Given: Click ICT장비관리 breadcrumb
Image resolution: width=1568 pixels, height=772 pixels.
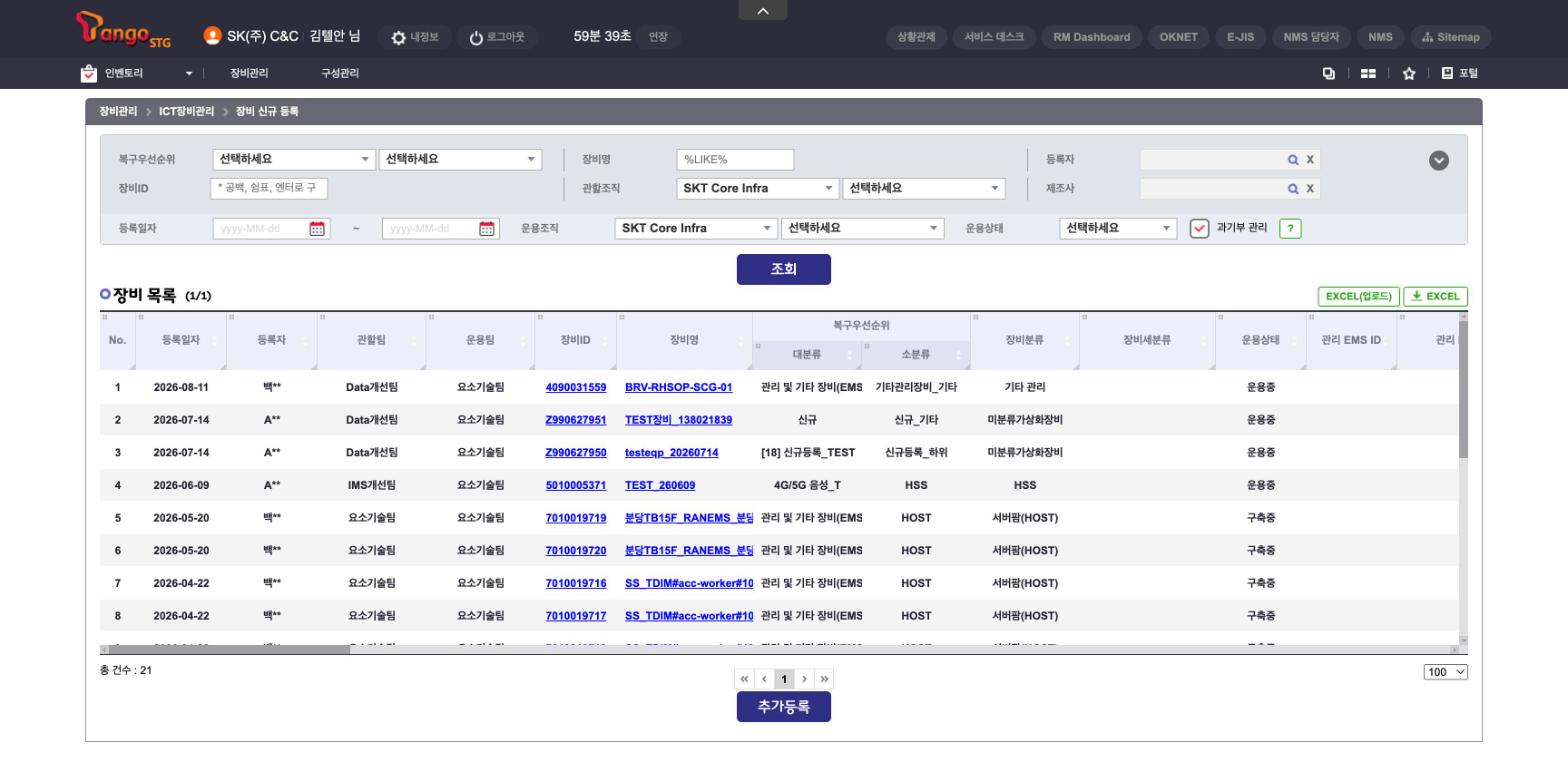Looking at the screenshot, I should (186, 111).
